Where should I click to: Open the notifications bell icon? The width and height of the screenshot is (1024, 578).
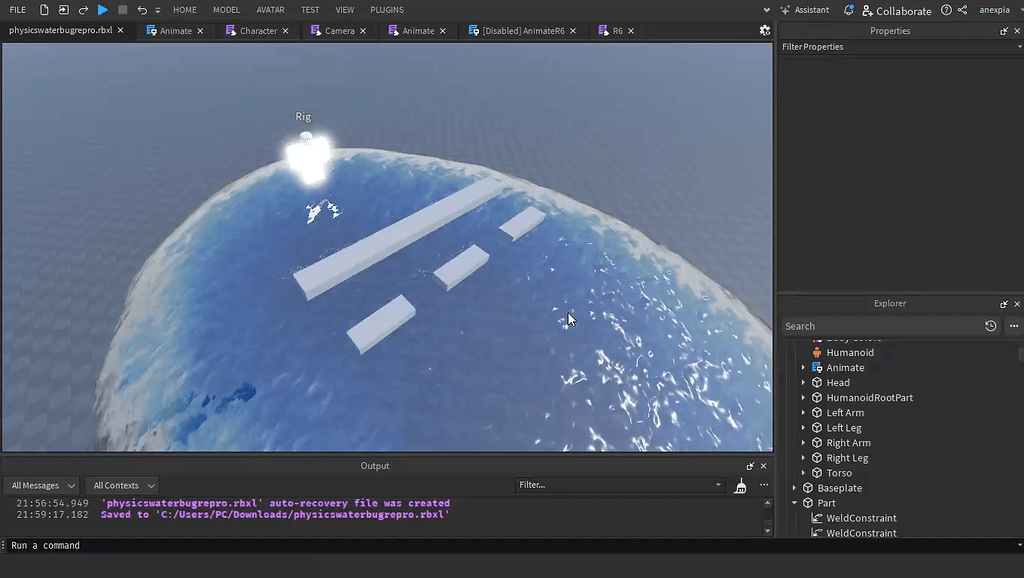click(x=849, y=10)
